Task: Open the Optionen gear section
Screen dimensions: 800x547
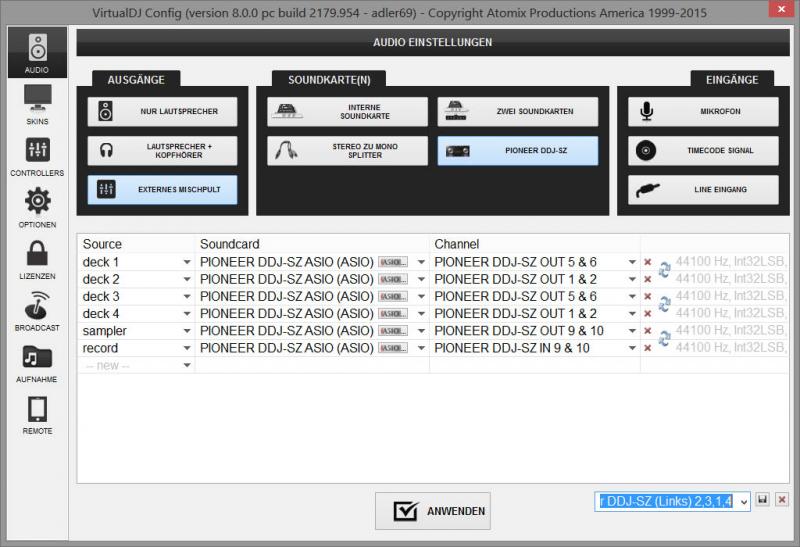Action: 37,208
